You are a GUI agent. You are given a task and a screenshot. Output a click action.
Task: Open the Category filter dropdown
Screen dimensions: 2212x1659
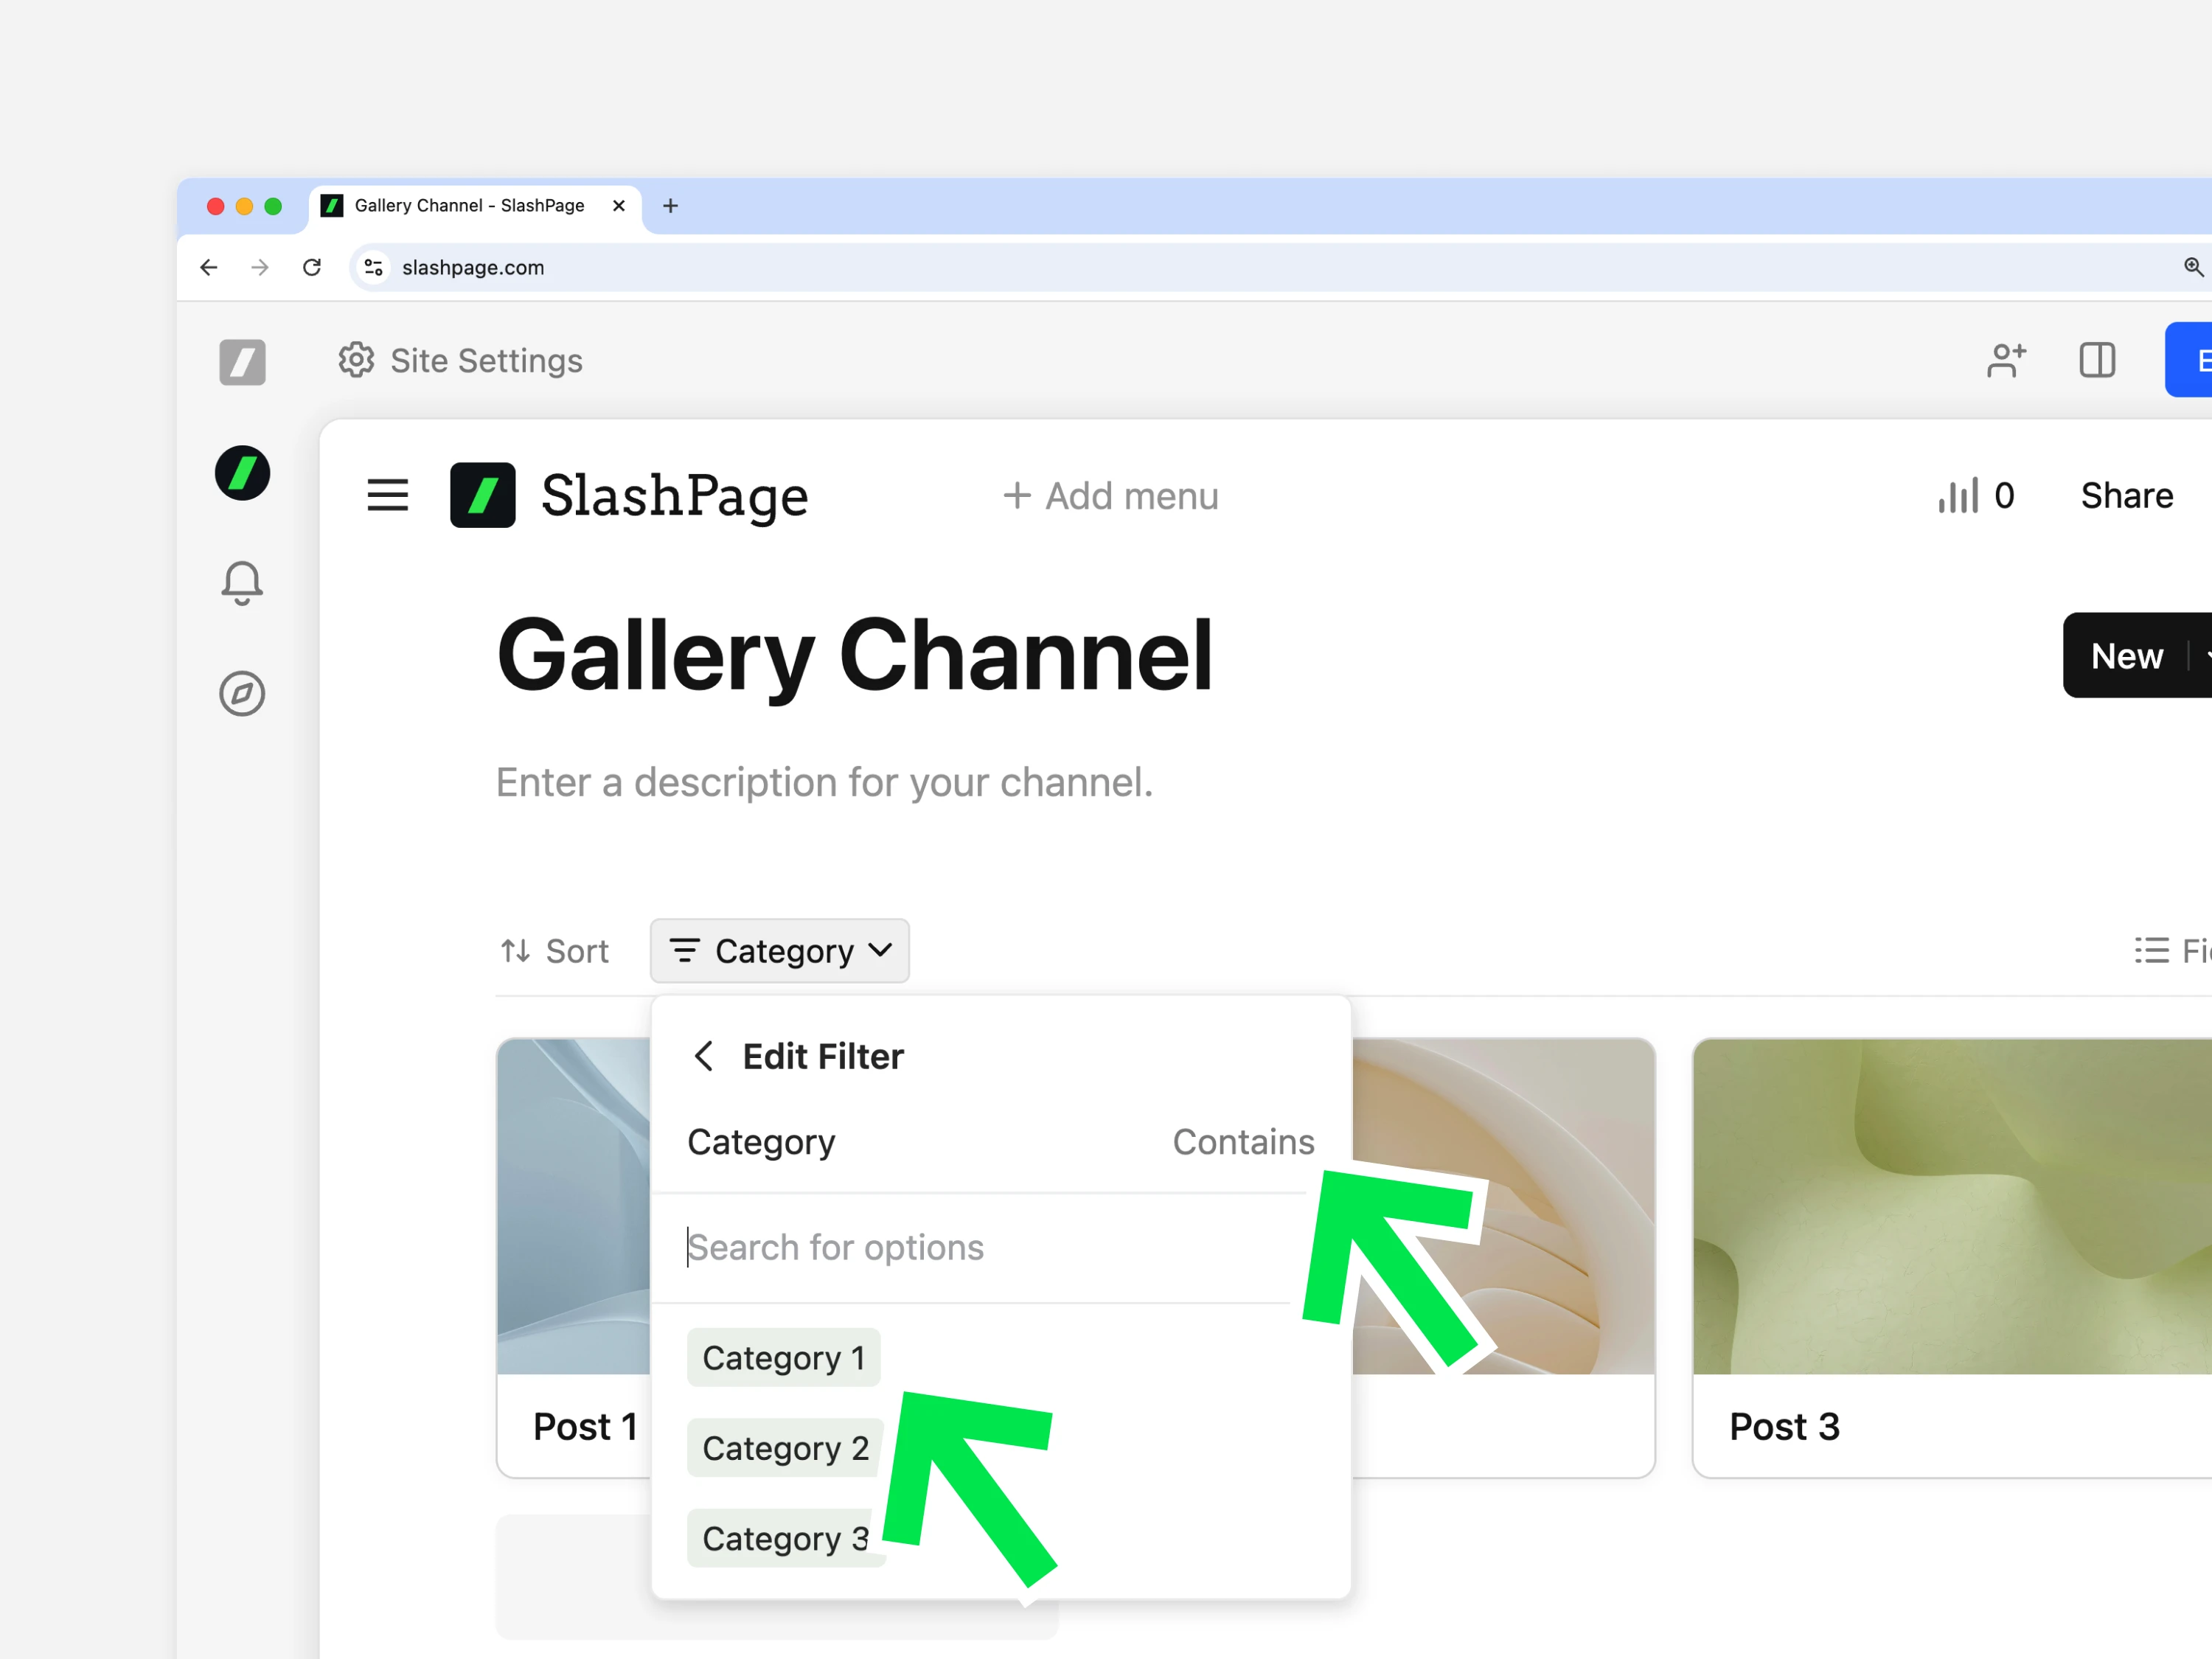780,951
